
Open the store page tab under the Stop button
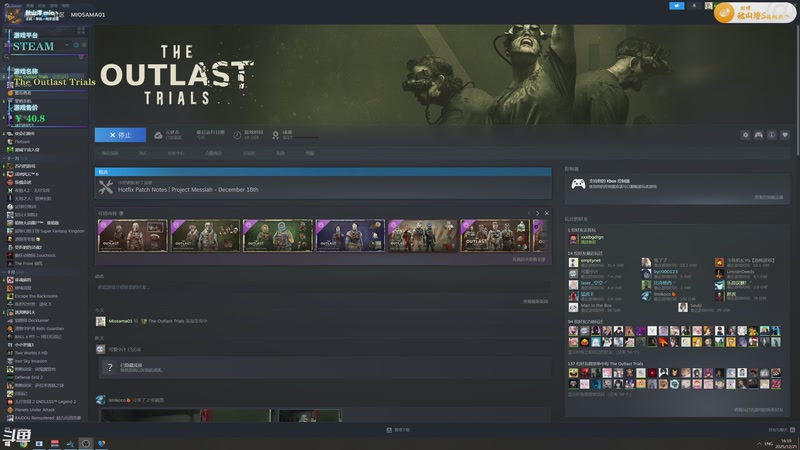point(110,153)
